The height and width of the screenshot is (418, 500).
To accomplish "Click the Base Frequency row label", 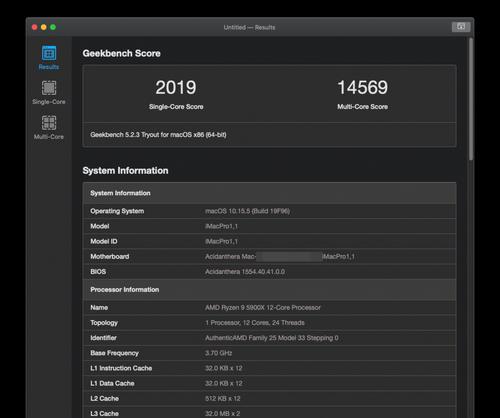I will 114,353.
